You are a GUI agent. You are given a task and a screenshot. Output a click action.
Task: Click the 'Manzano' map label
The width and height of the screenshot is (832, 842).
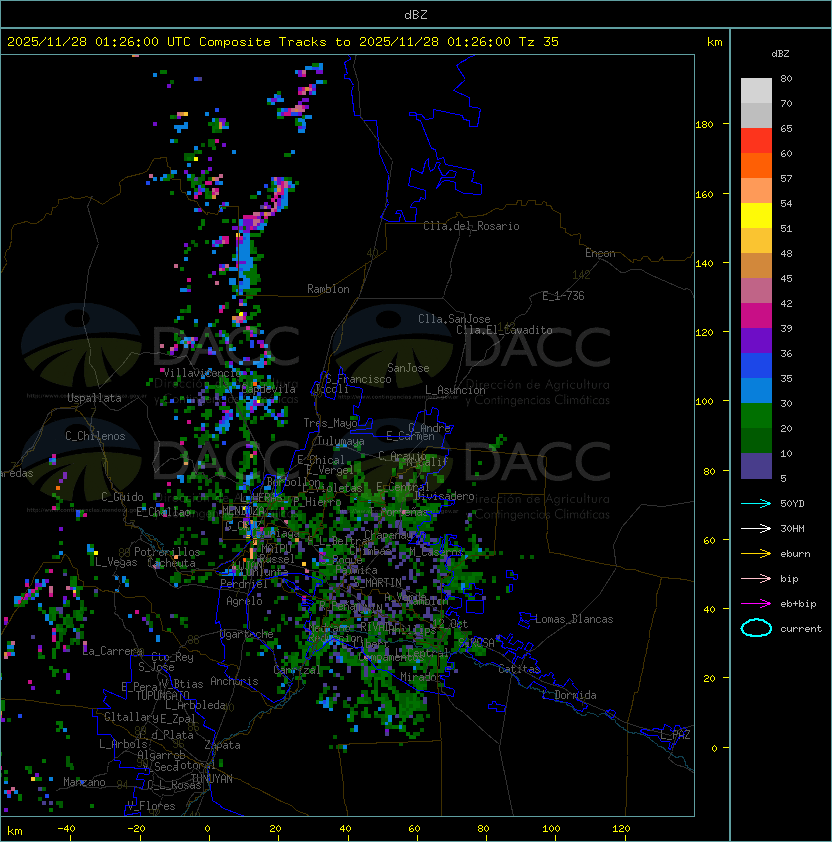coord(84,782)
